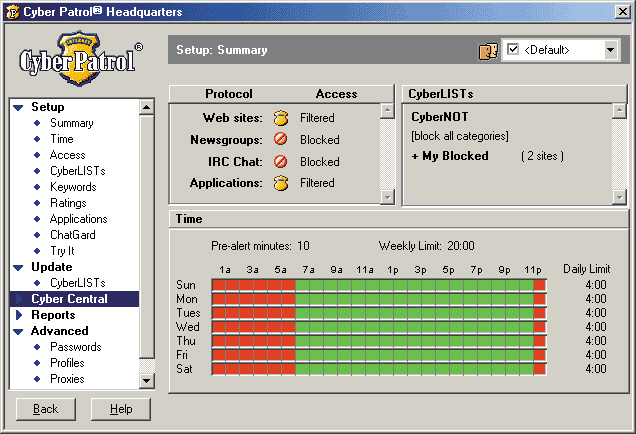Click down arrow of CyberLISTs scrollbar
The width and height of the screenshot is (636, 434).
pos(619,197)
